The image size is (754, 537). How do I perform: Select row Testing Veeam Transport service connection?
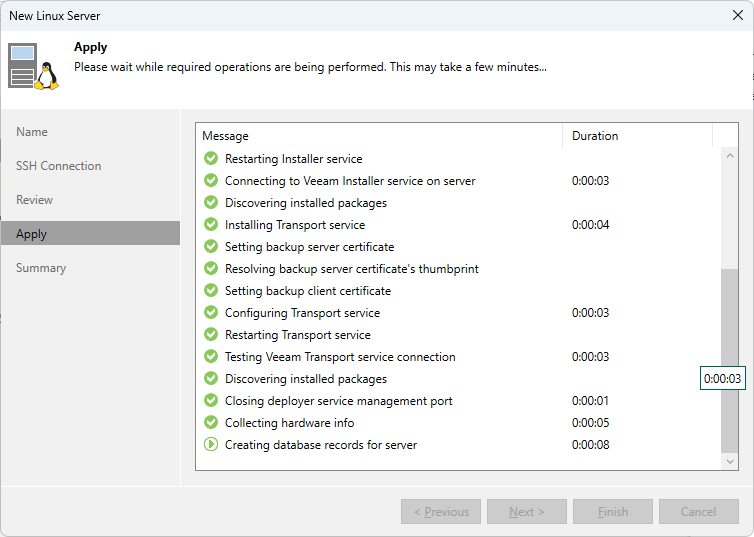pos(459,356)
